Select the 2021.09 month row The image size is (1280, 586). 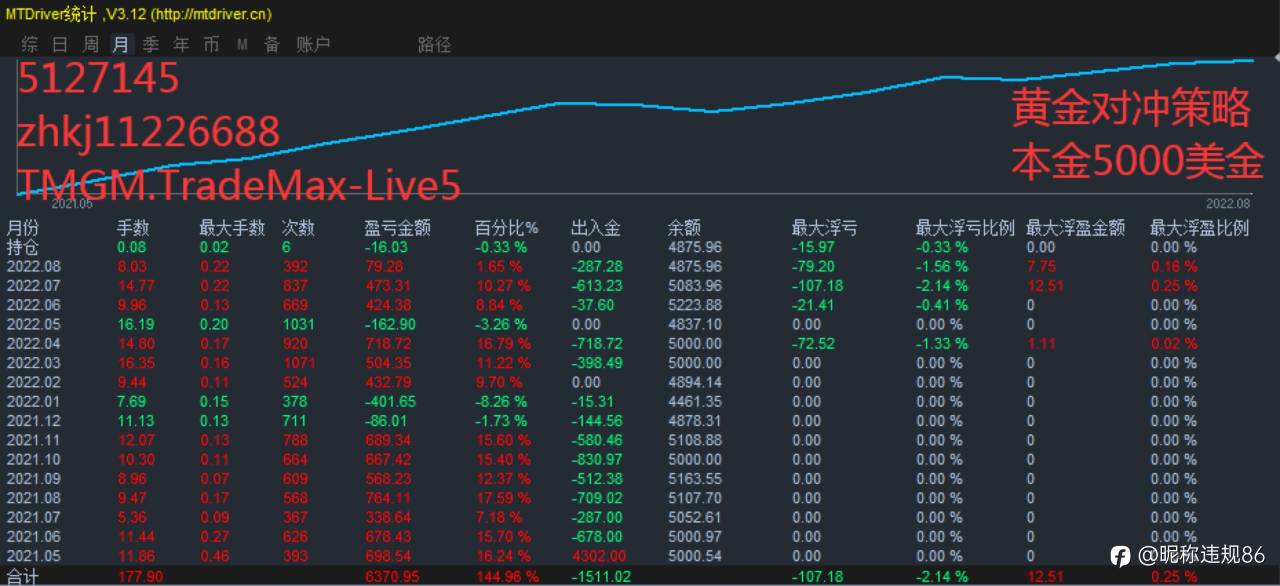pos(640,479)
